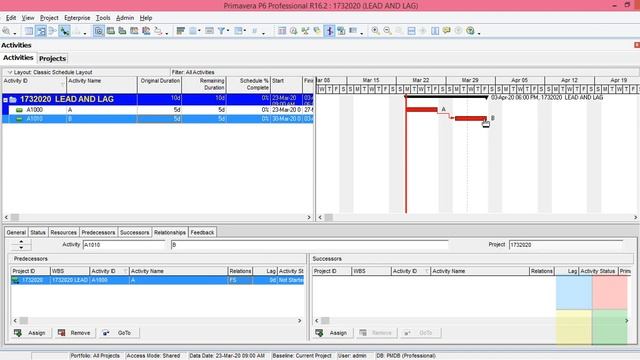Click the yellow notes bubble toolbar icon
The width and height of the screenshot is (640, 360).
[447, 31]
